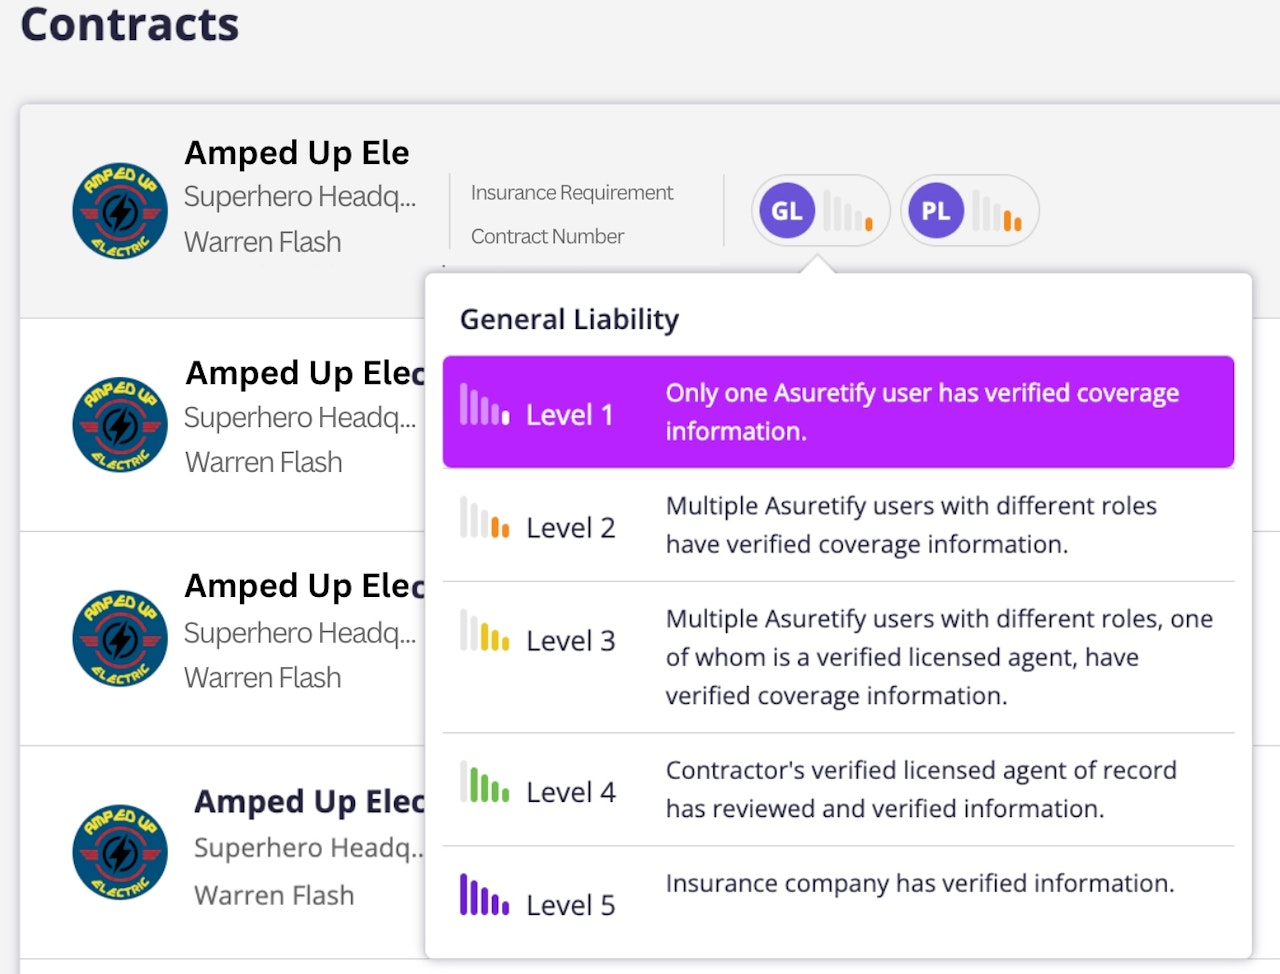The width and height of the screenshot is (1280, 974).
Task: Click the green Level 4 bars icon
Action: [484, 783]
